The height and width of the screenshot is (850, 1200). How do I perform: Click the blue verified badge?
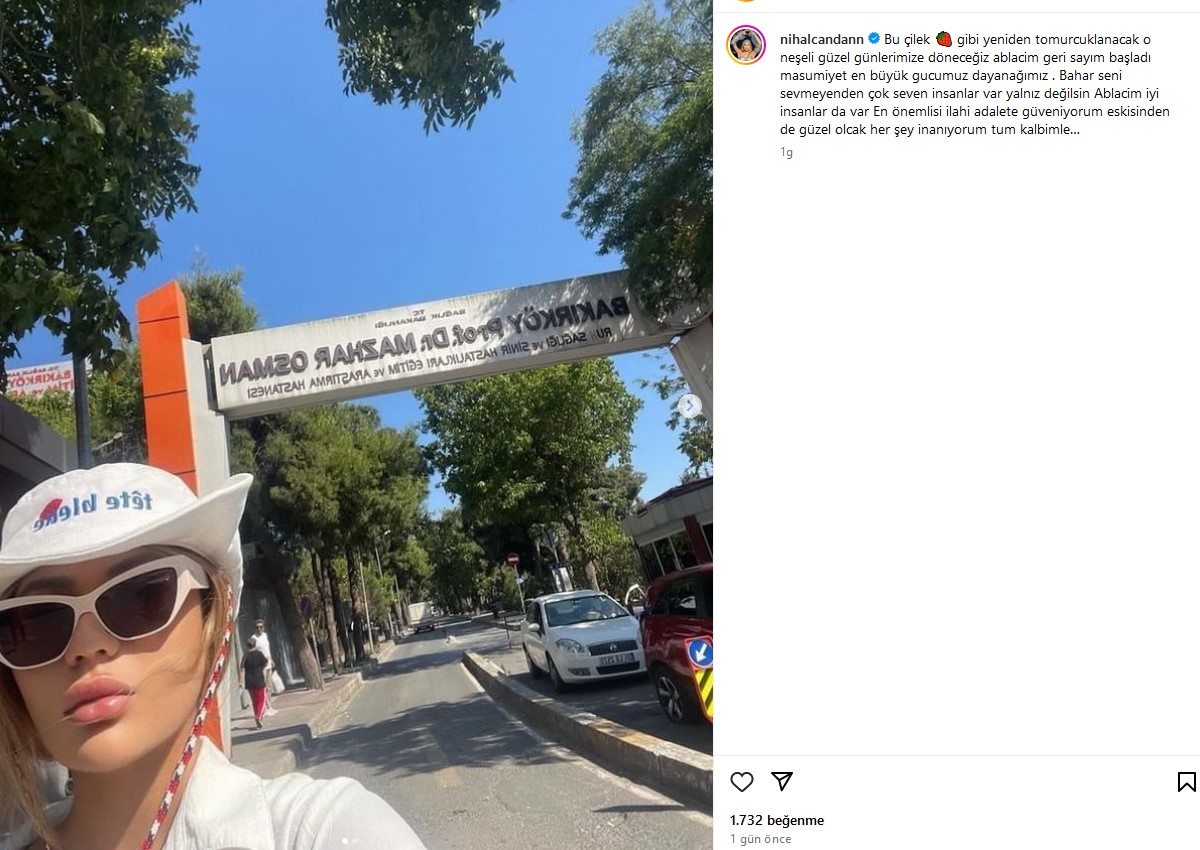point(874,39)
